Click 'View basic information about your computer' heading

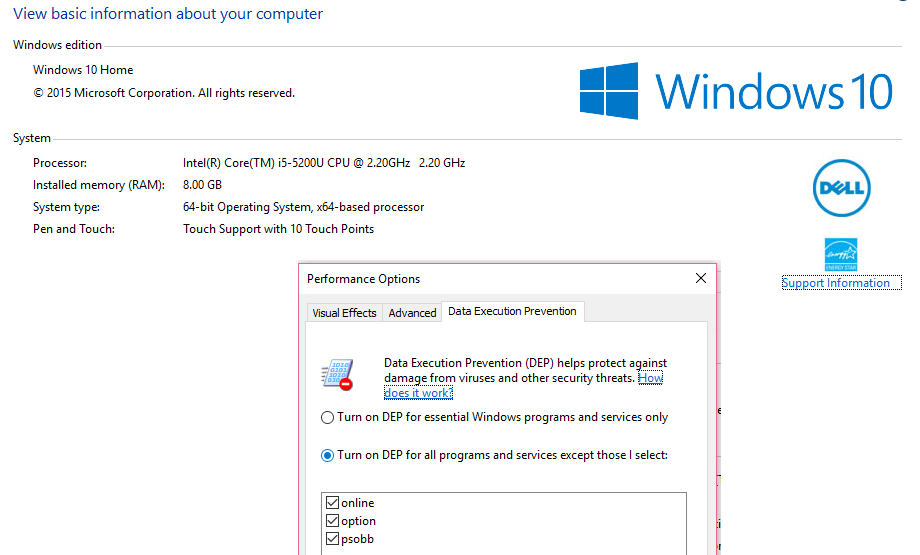click(168, 13)
